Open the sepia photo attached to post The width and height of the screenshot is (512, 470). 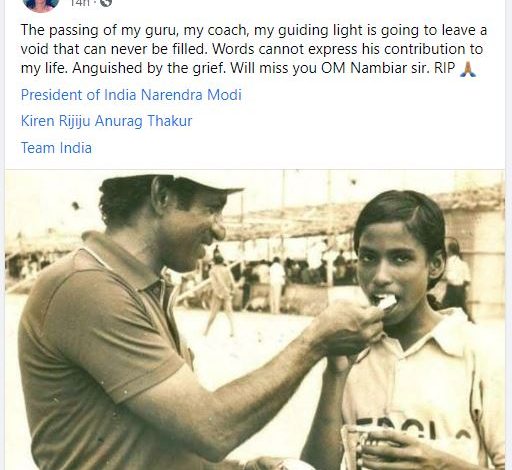[x=255, y=319]
